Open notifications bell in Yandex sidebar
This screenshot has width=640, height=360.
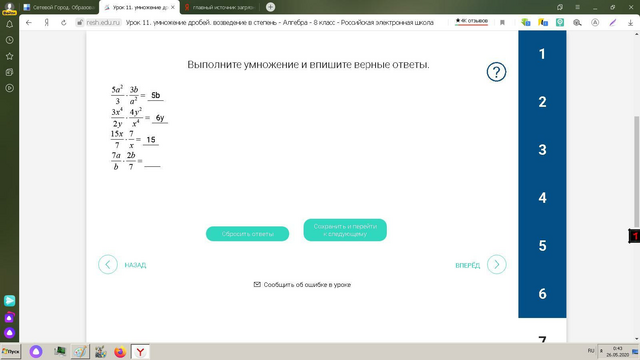9,24
